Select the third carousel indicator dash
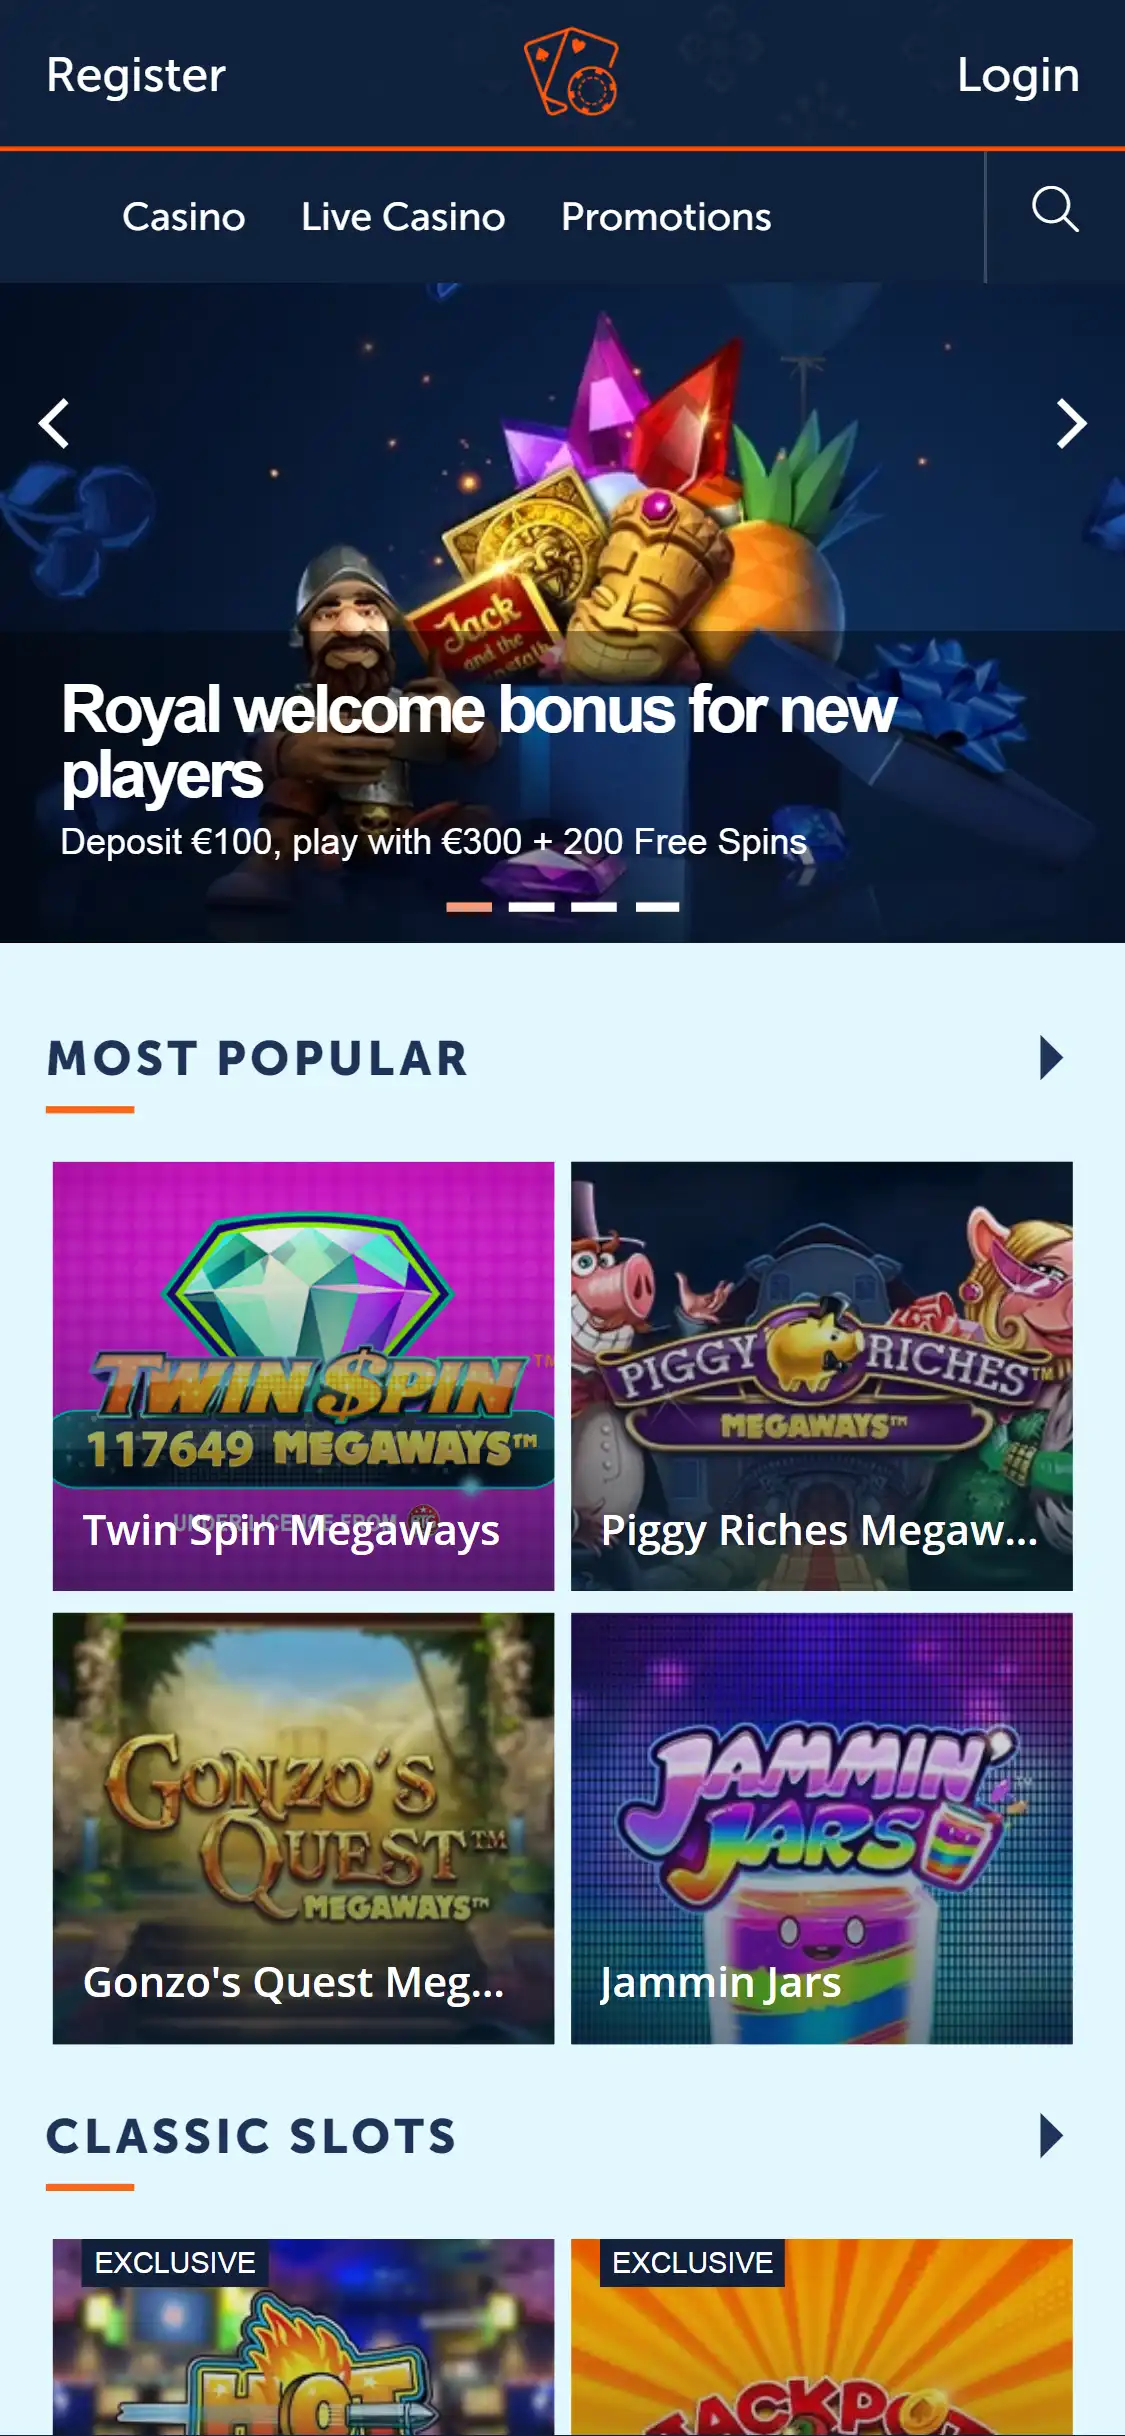1125x2436 pixels. click(x=594, y=907)
